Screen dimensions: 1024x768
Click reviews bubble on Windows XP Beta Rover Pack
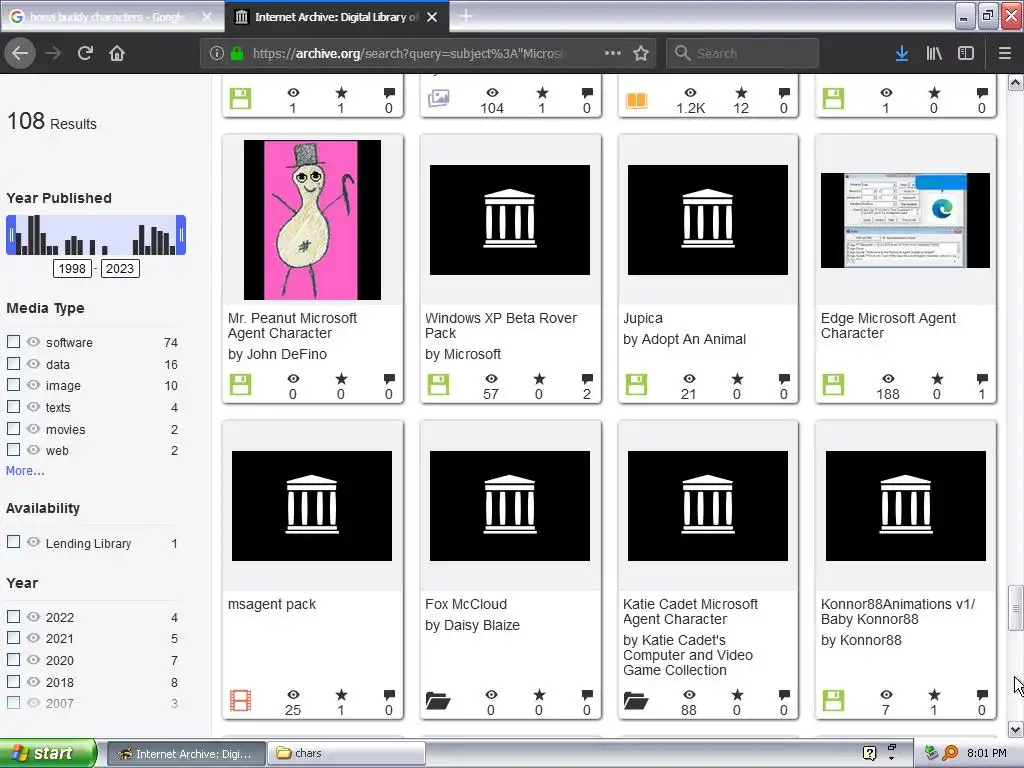pos(587,378)
